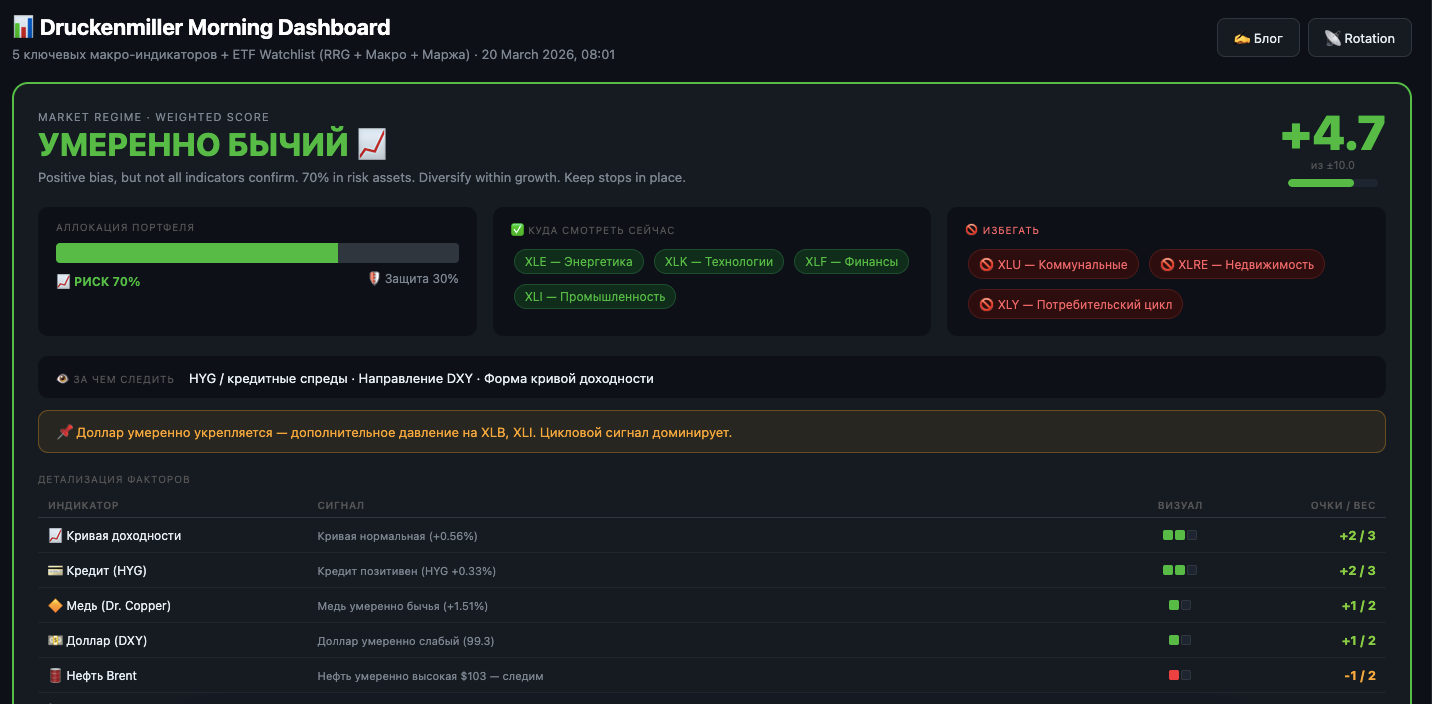Select the Медь (Dr. Copper) indicator row

712,606
